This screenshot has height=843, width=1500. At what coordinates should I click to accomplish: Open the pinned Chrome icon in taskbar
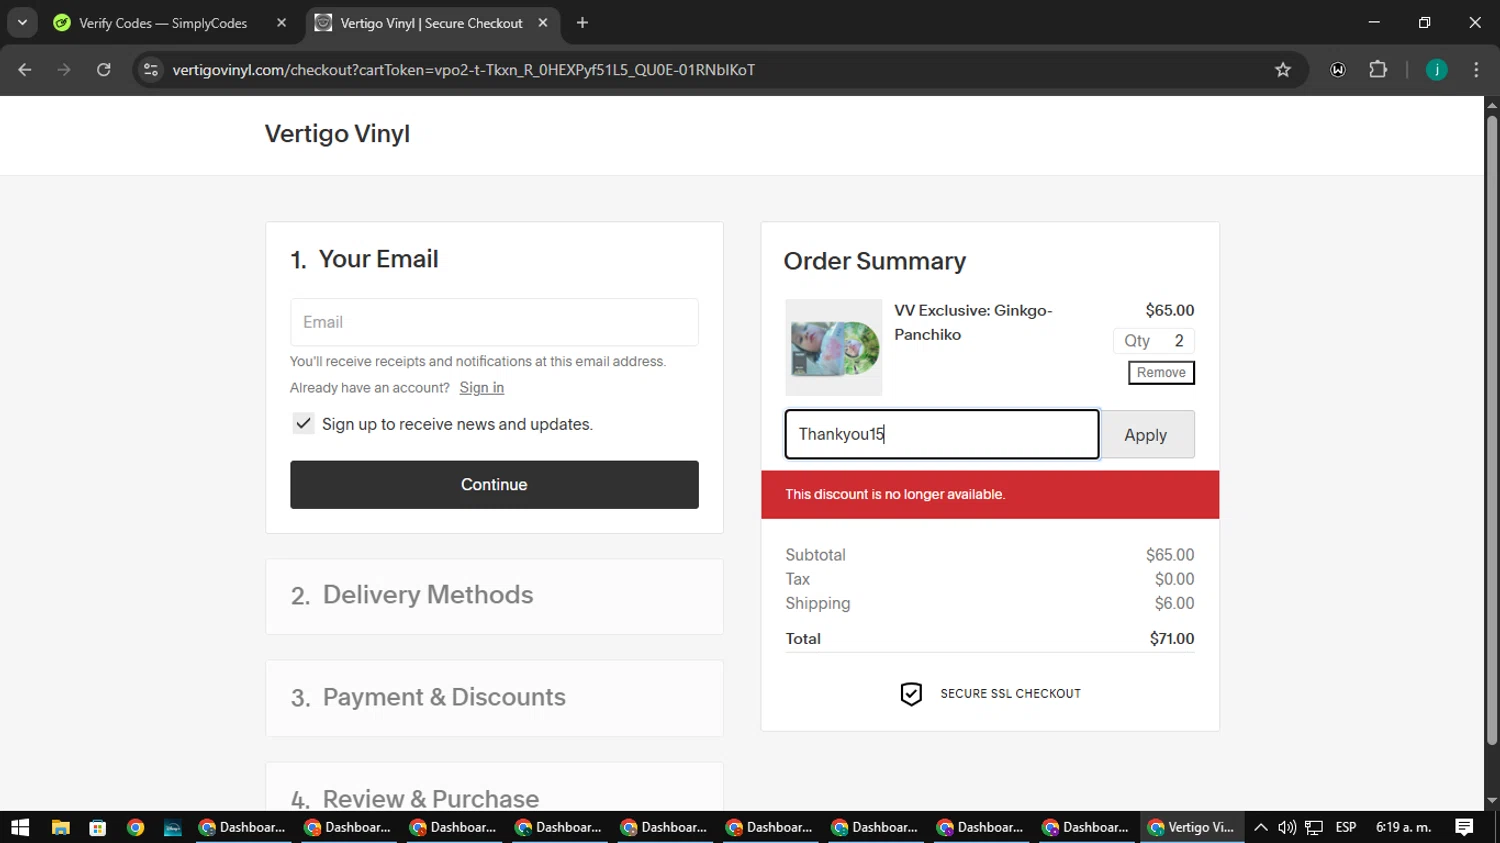click(136, 827)
